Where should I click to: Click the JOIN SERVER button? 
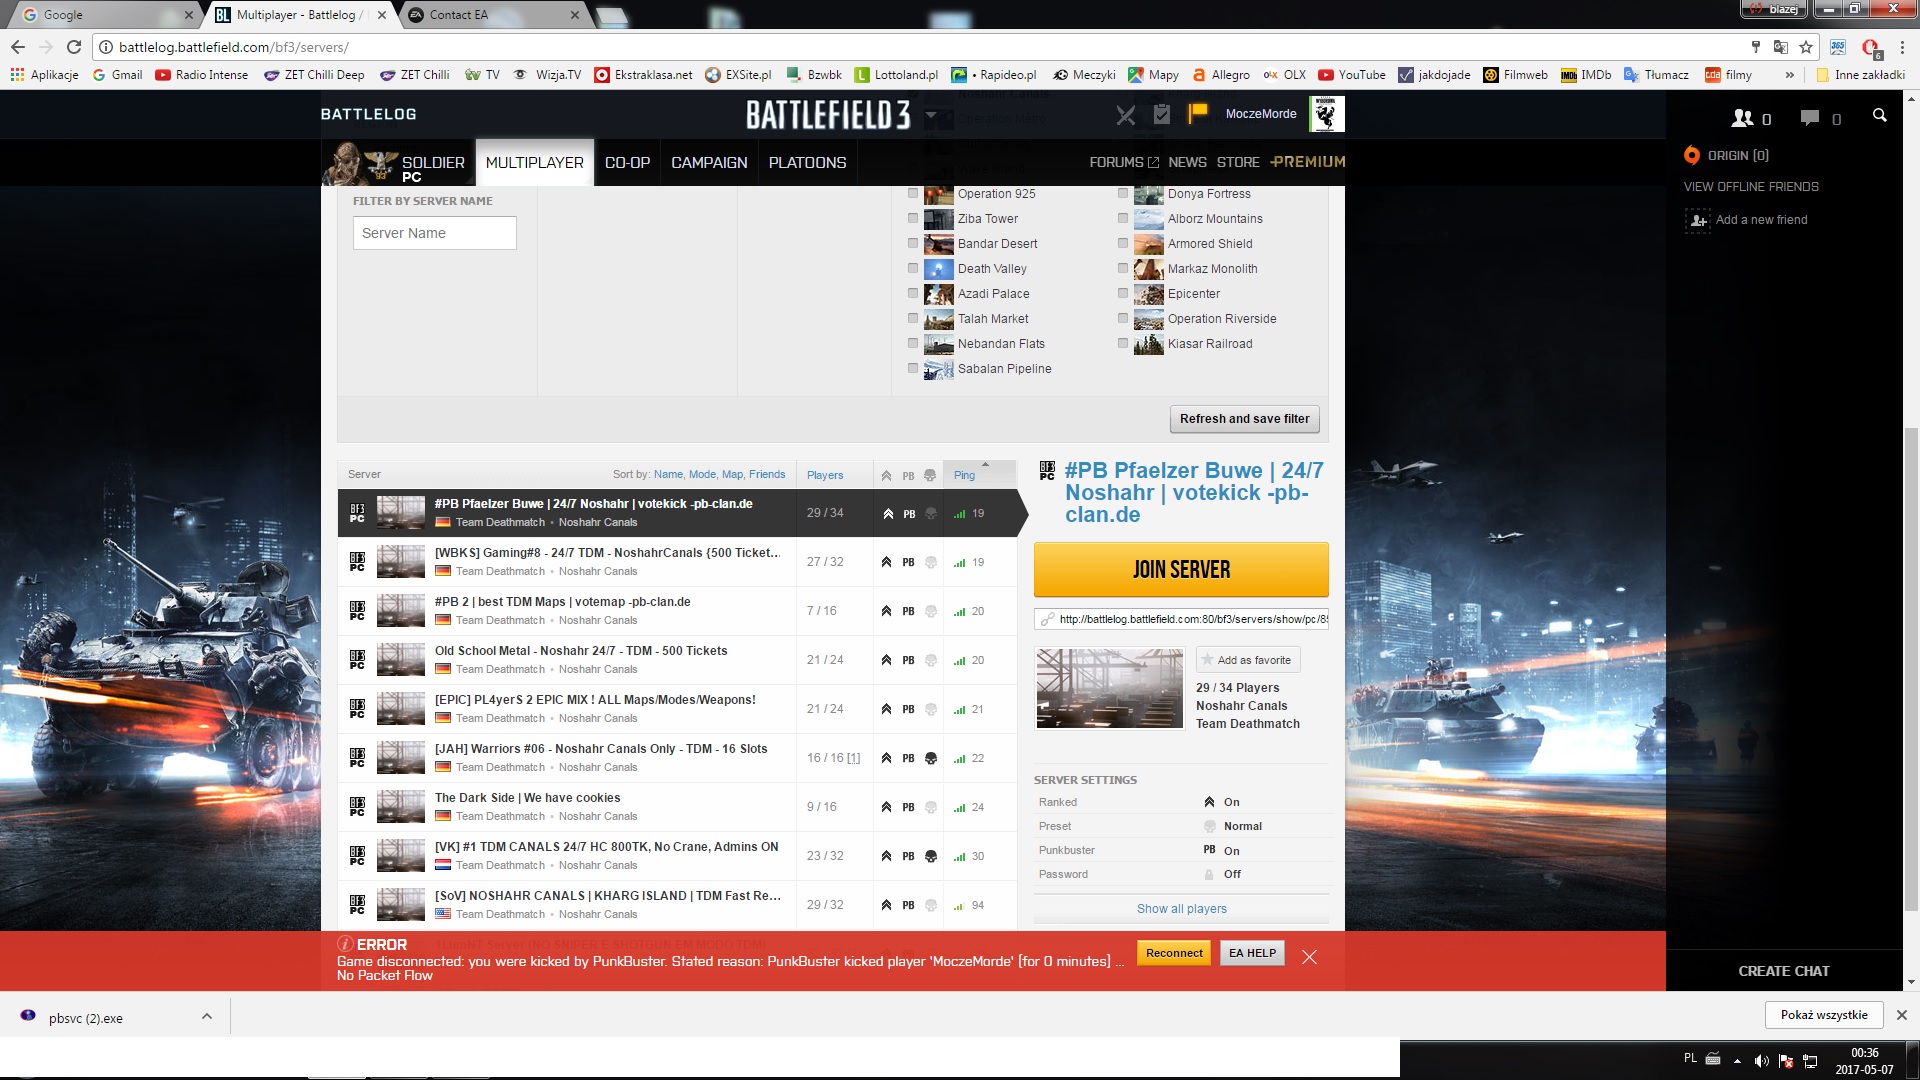coord(1181,570)
